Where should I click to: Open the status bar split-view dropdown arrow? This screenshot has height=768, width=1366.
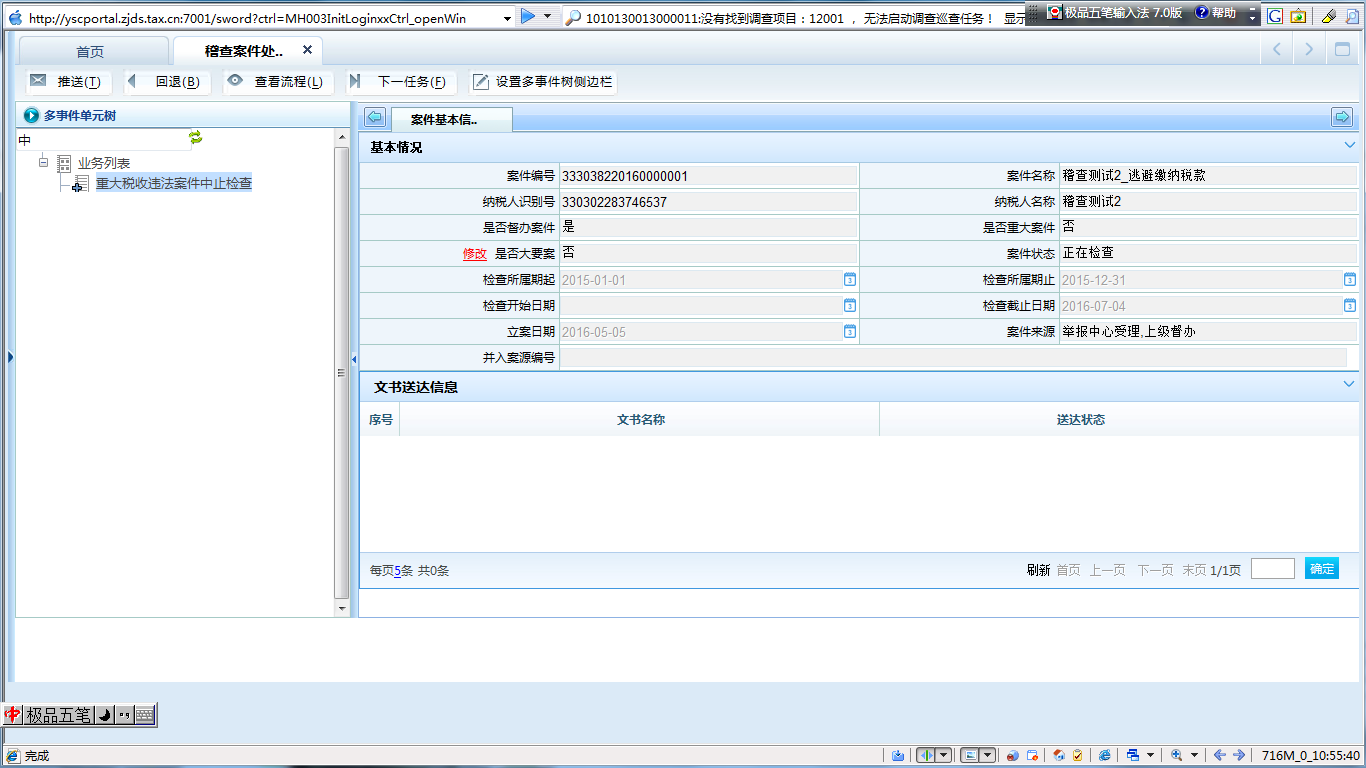(944, 755)
